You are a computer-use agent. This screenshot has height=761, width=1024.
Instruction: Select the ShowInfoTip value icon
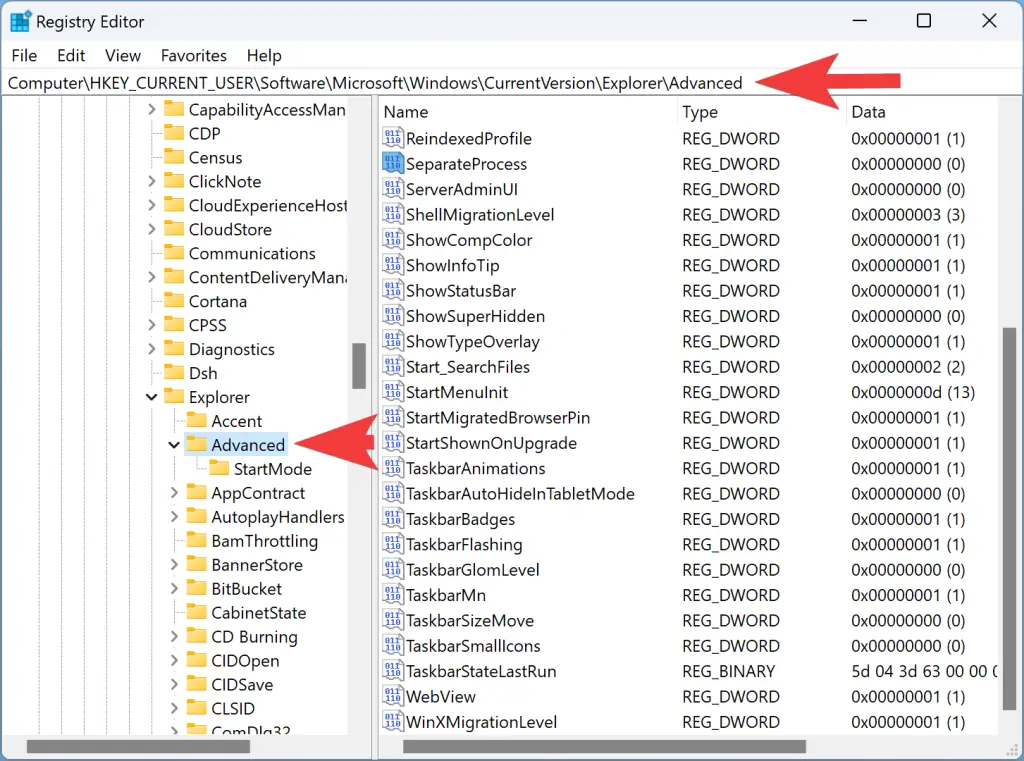tap(392, 265)
